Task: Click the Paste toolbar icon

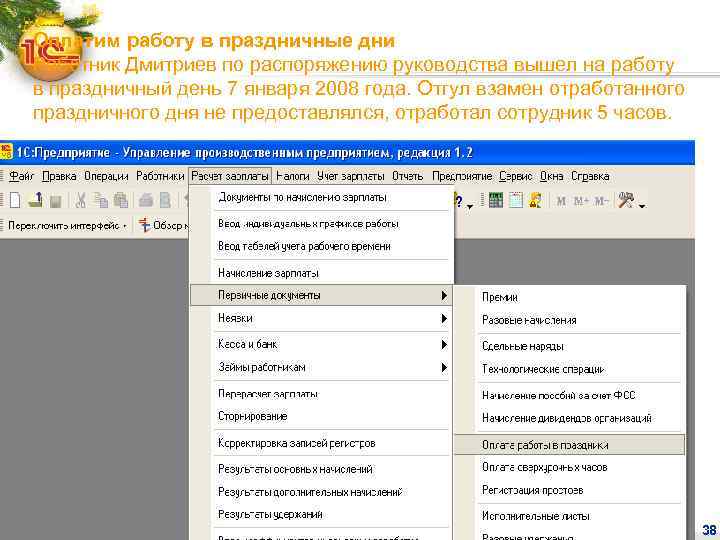Action: (120, 201)
